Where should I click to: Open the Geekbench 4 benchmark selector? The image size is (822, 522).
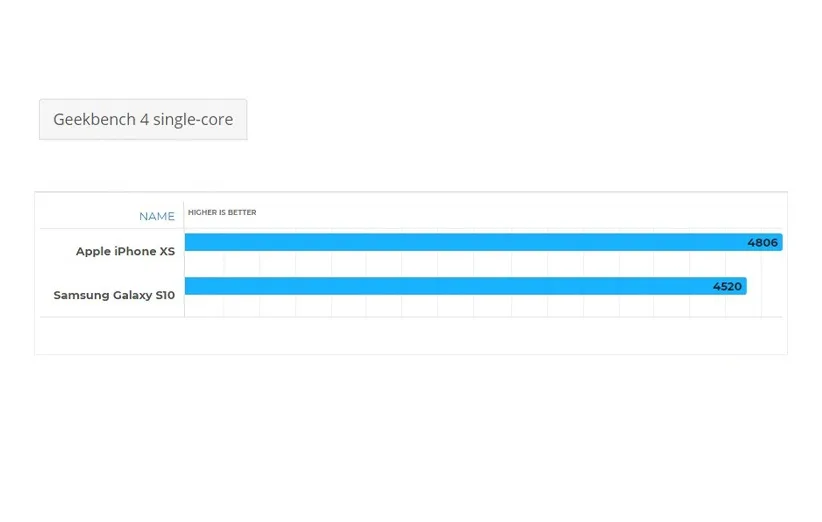(143, 119)
